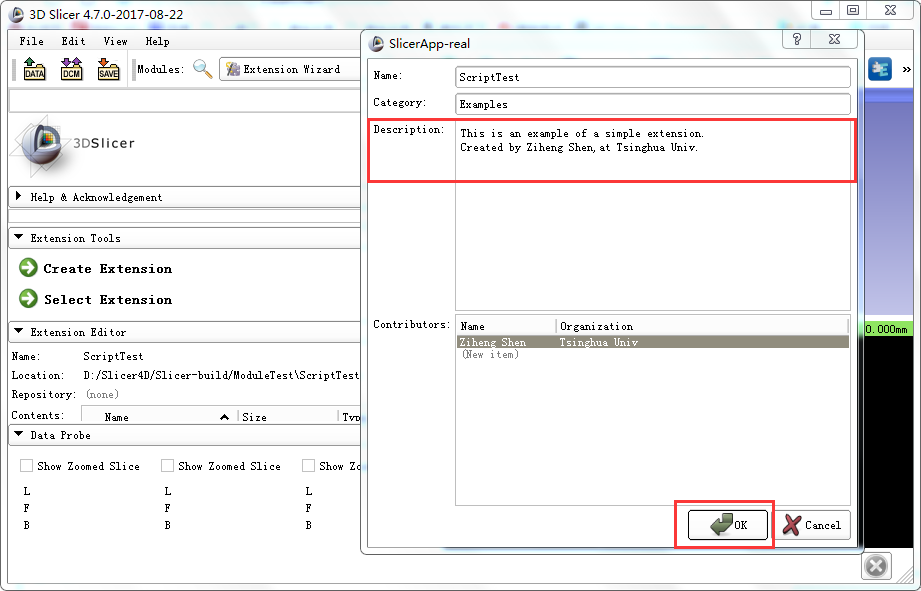Select the Ziheng Shen contributor row

(x=653, y=342)
